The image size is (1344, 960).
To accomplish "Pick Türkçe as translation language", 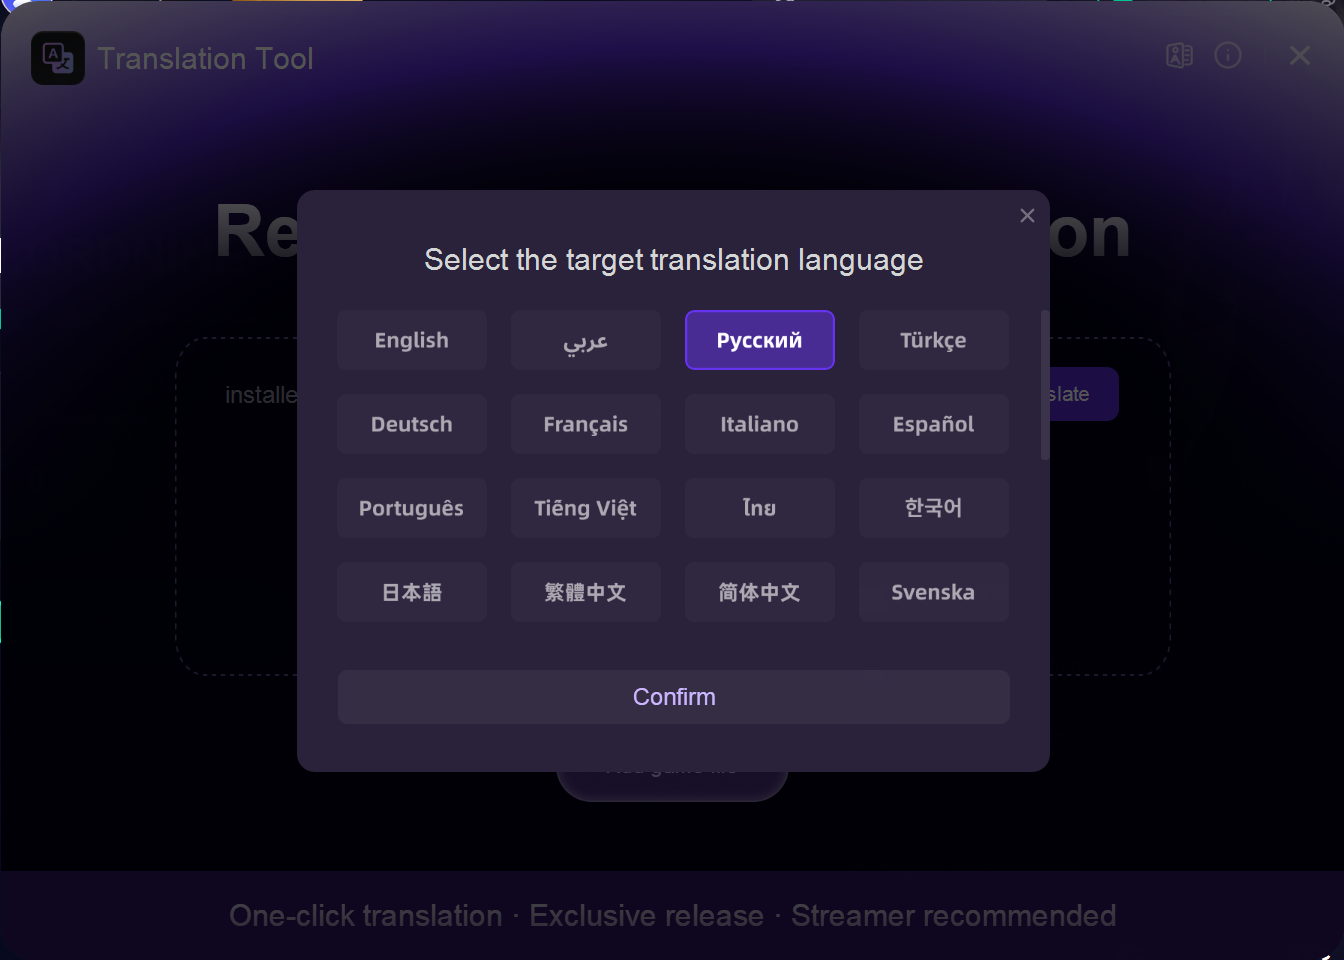I will tap(933, 340).
